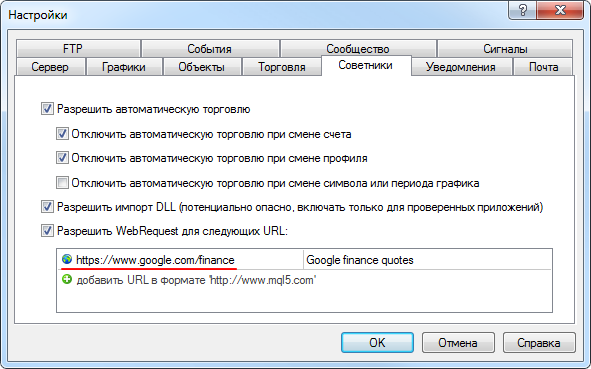
Task: Switch to the Объекты tab
Action: pyautogui.click(x=202, y=67)
